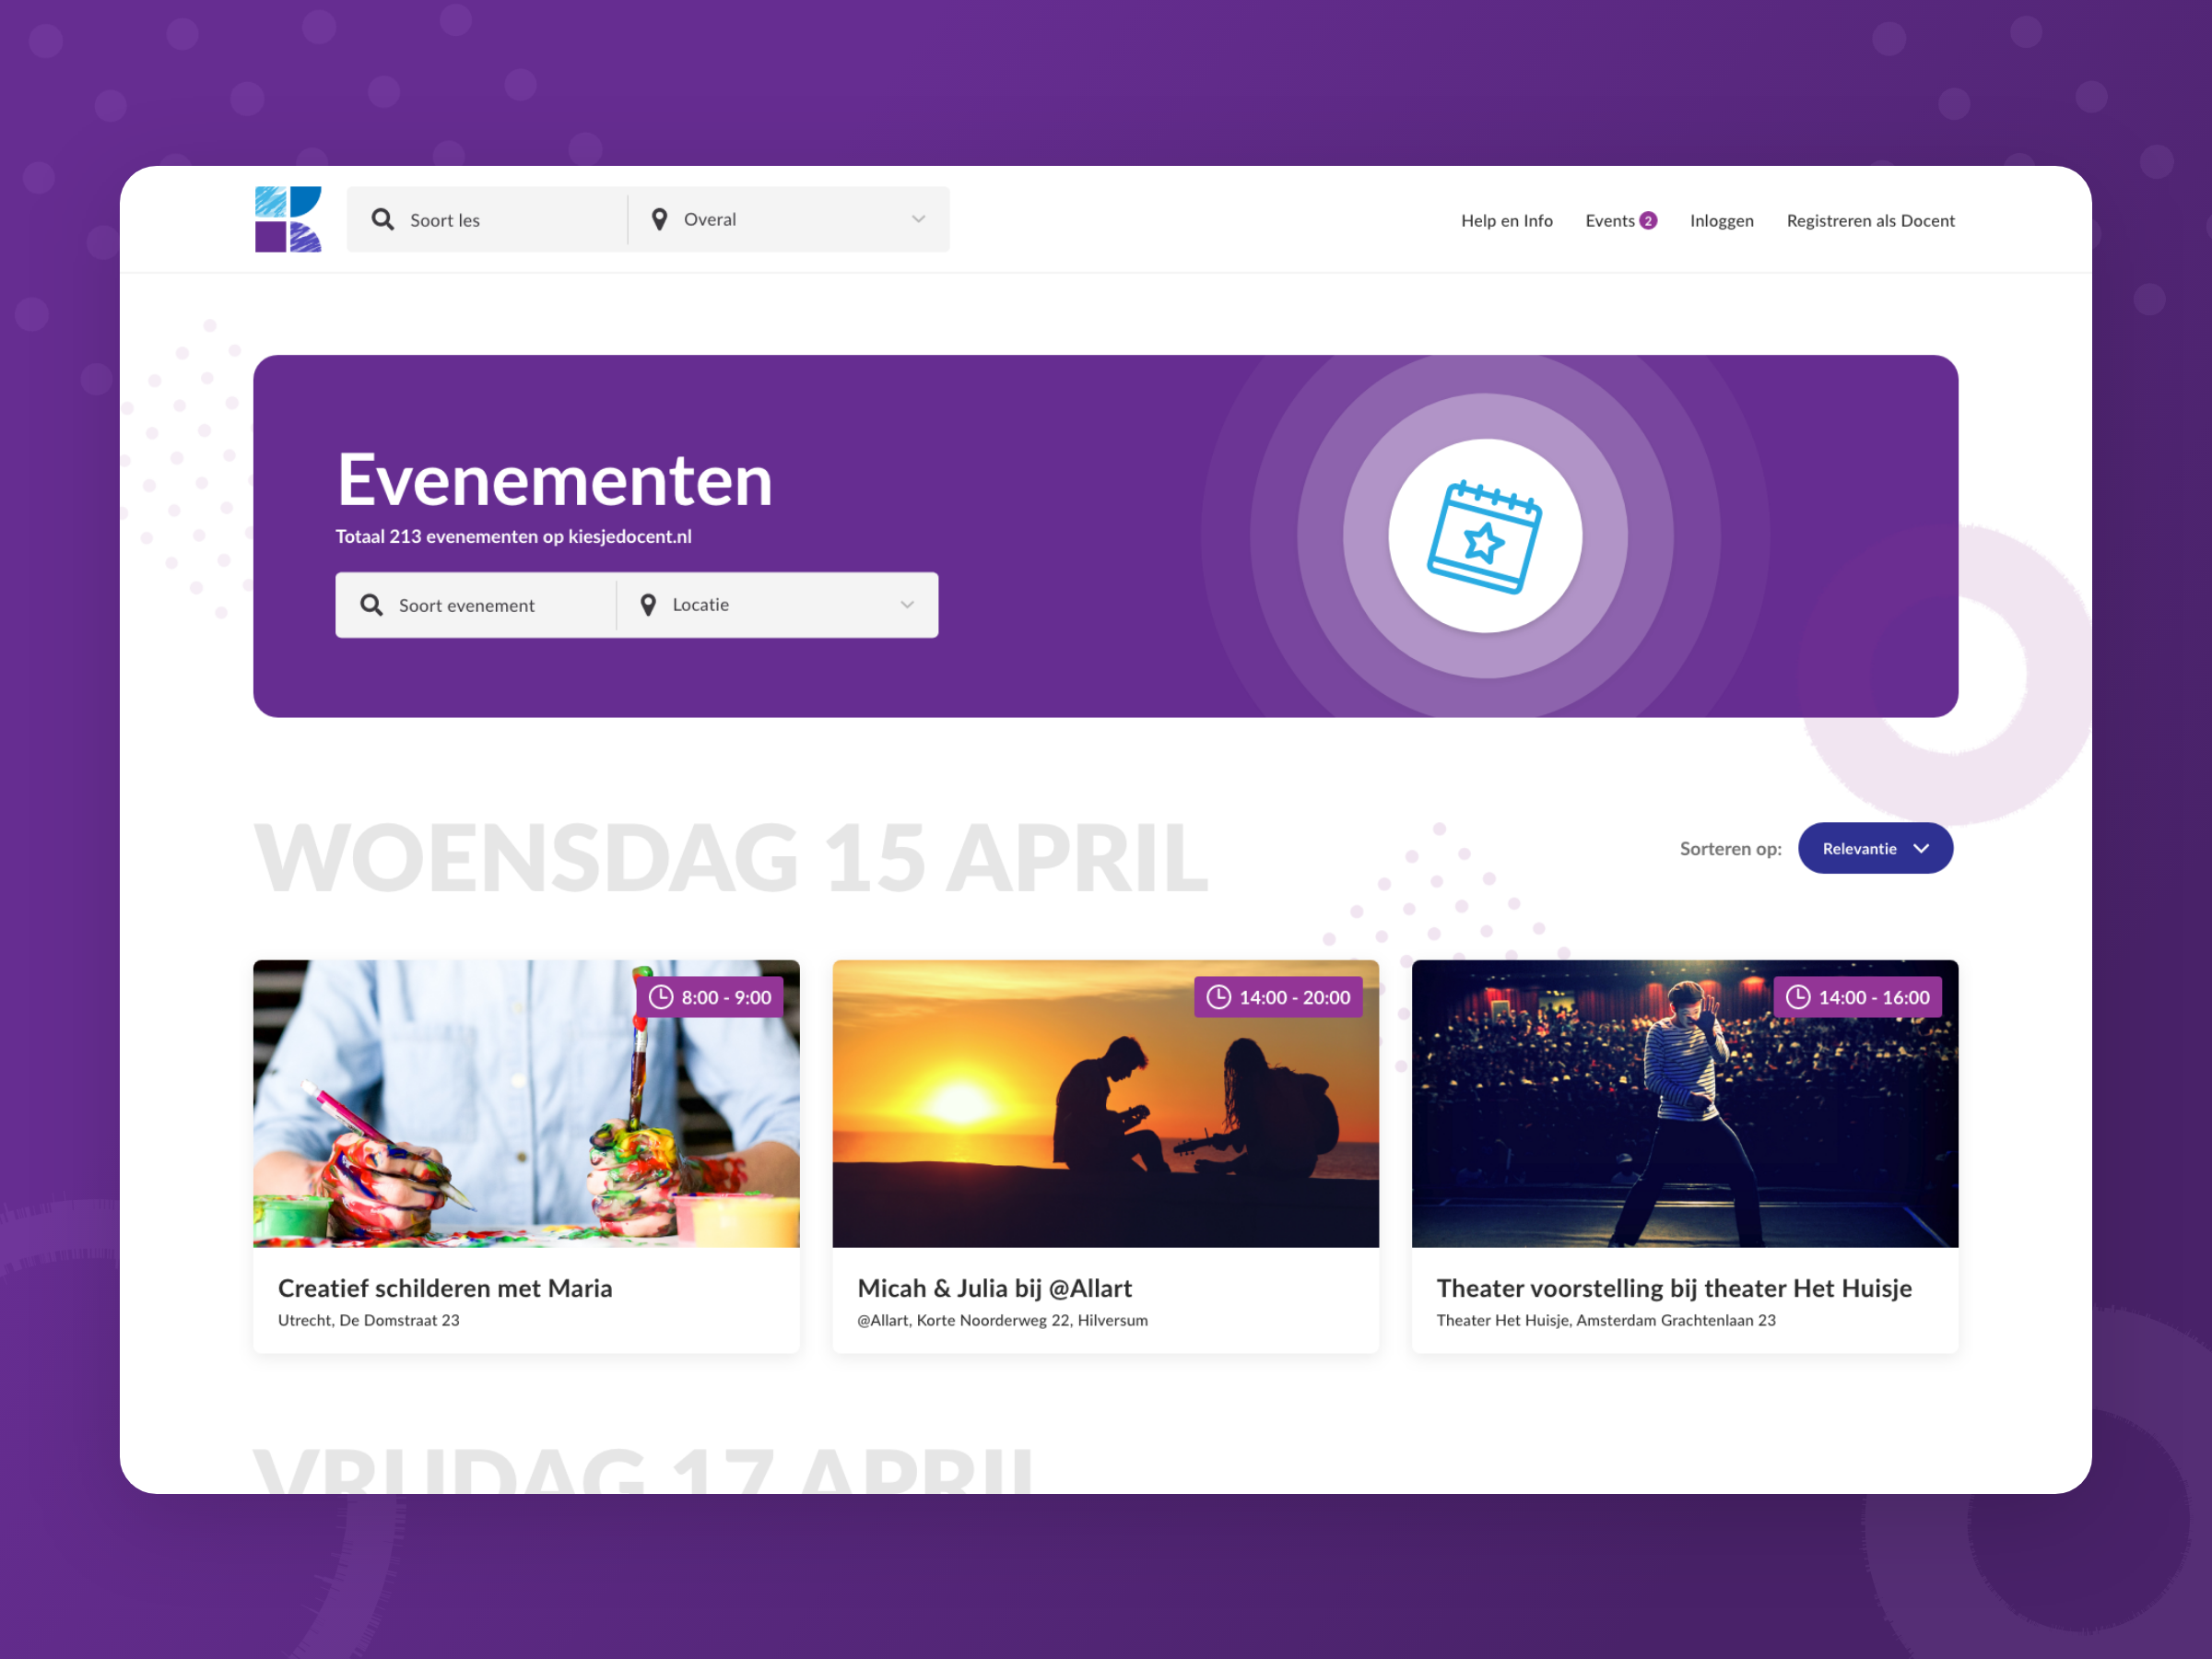Click 14:00 - 20:00 time badge
Screen dimensions: 2212x1659
pos(1278,997)
